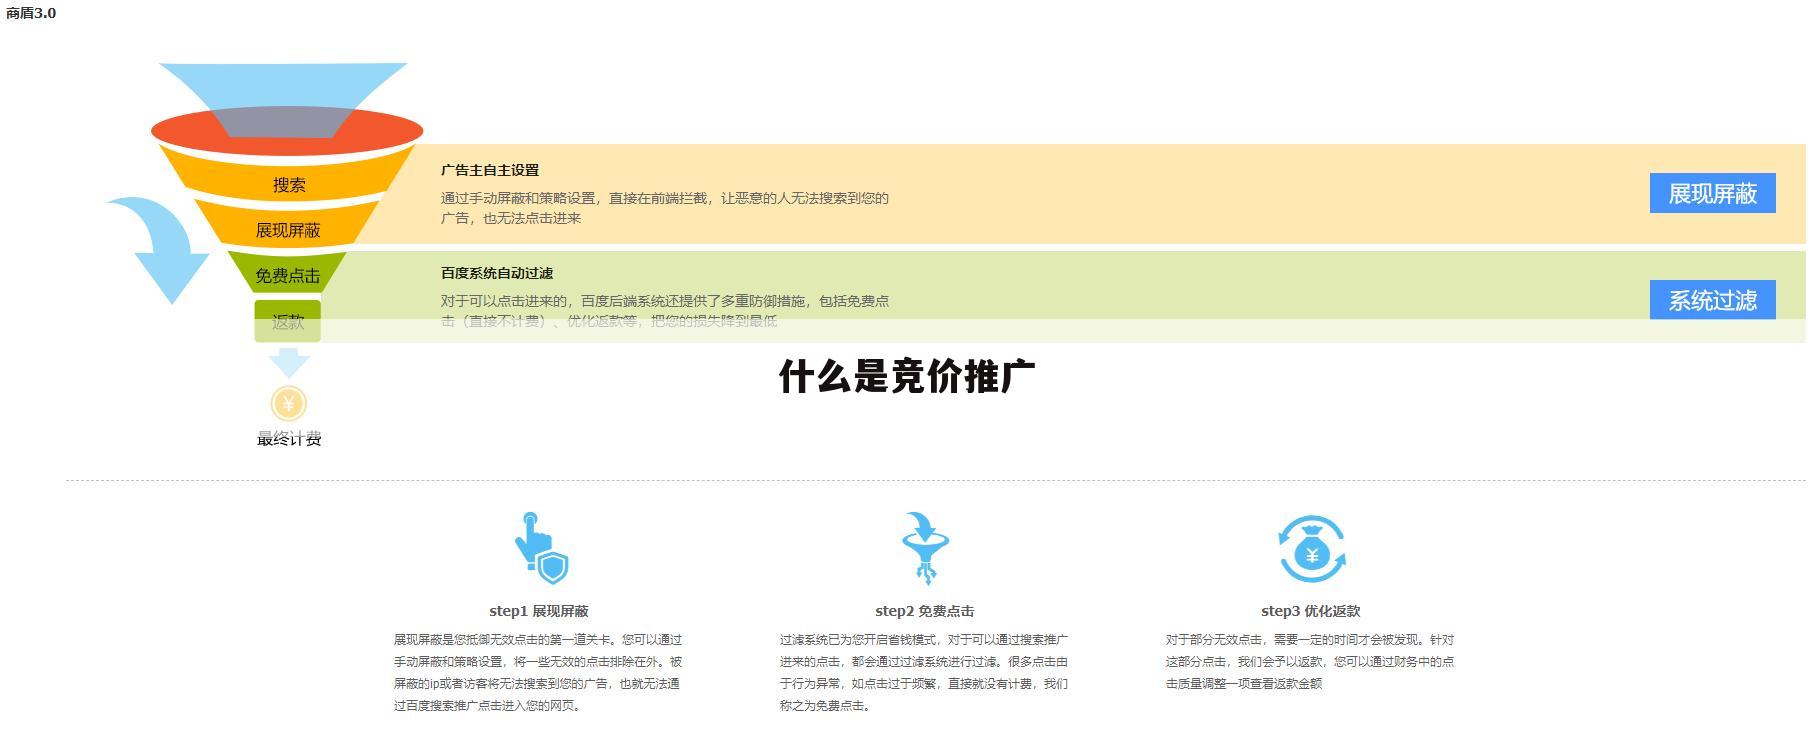Click the 系统过滤 blue button

(1712, 300)
